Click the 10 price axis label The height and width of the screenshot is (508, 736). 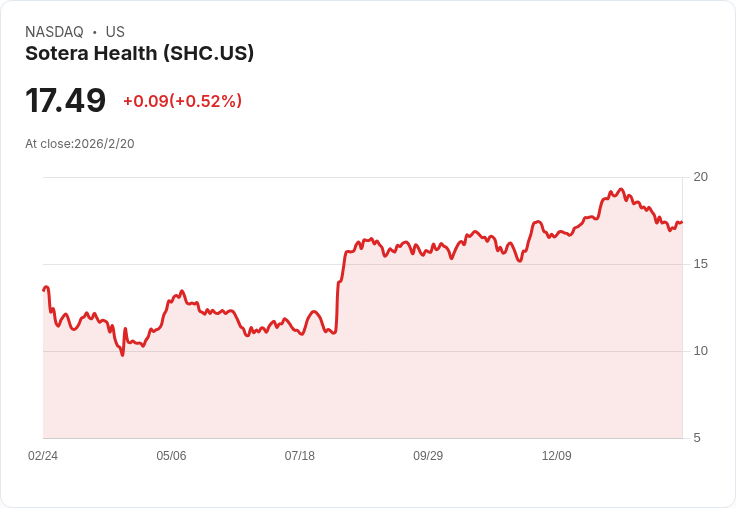pos(700,351)
